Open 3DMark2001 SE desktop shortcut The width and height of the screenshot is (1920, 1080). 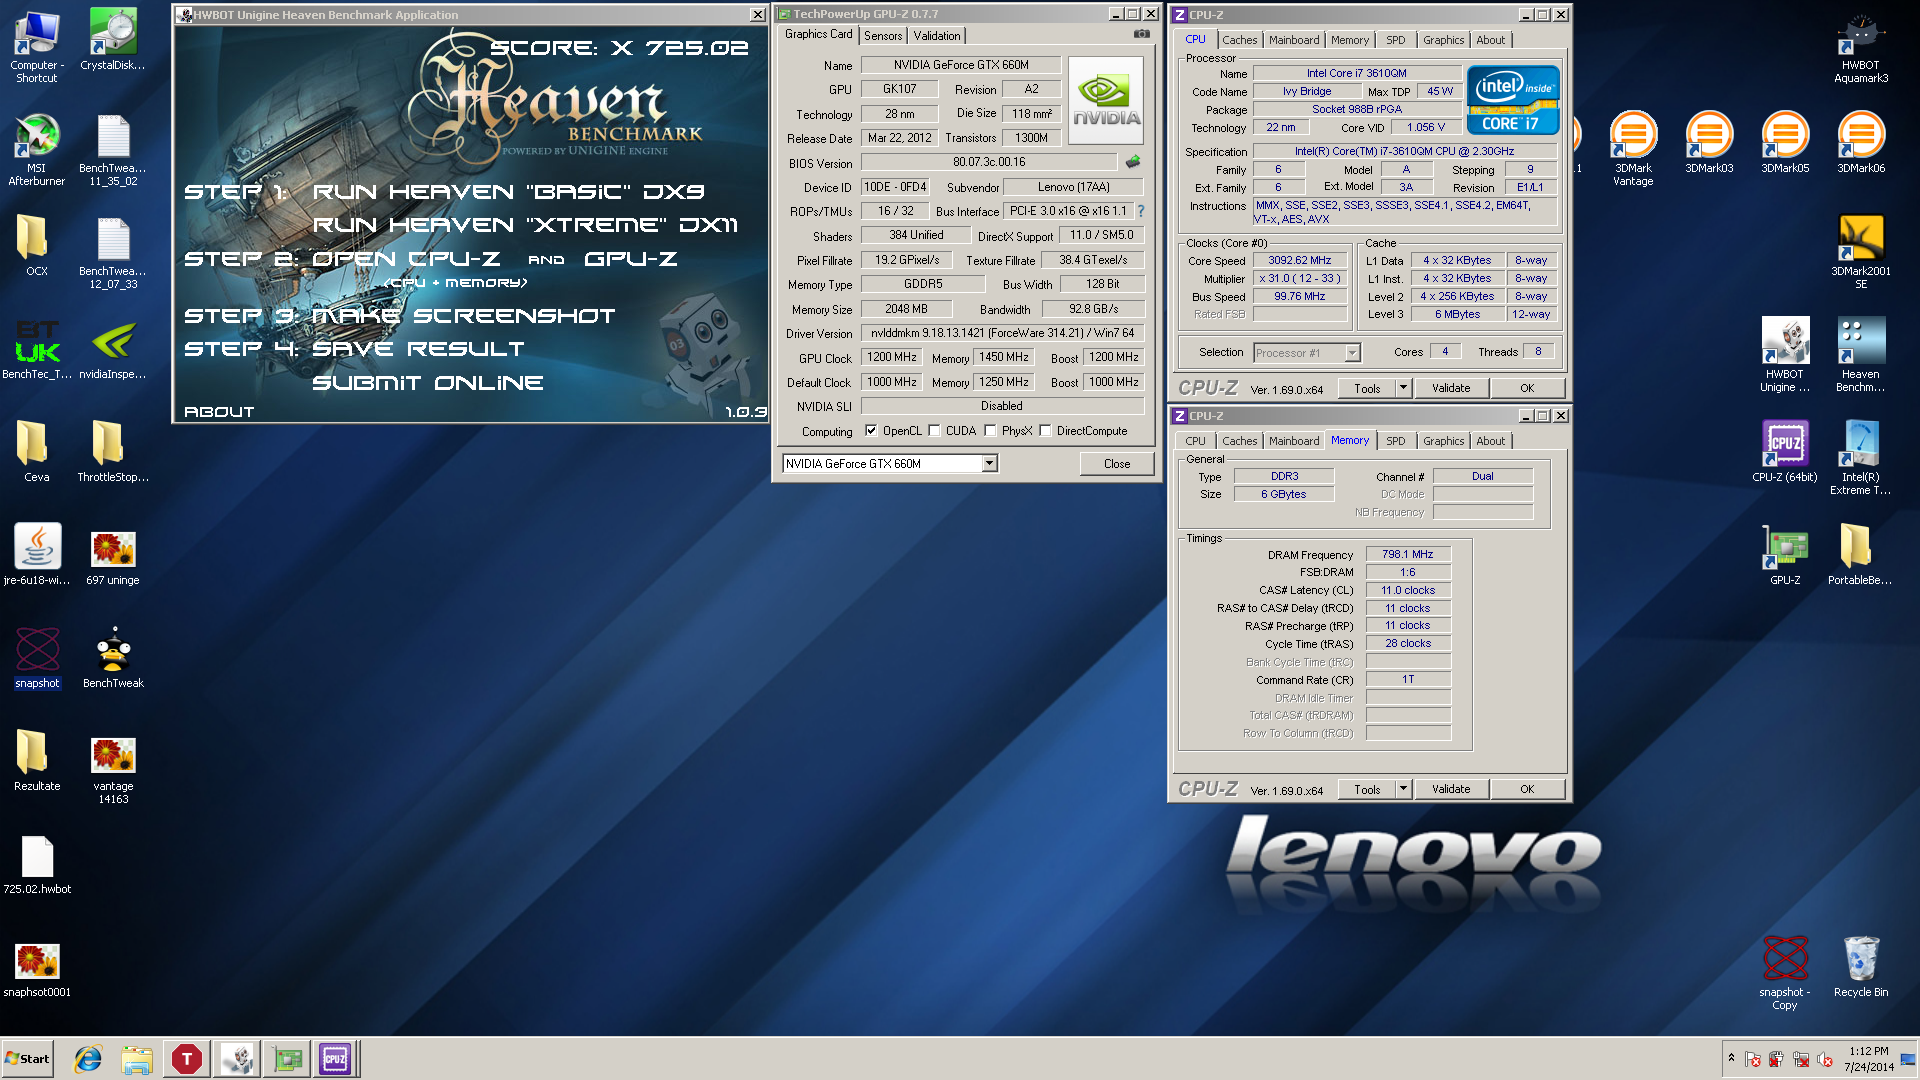[1861, 252]
